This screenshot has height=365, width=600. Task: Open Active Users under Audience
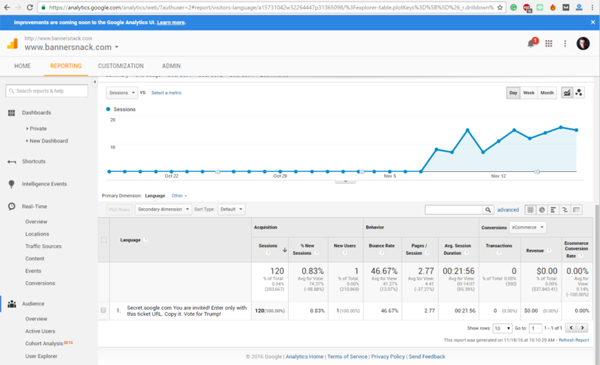pyautogui.click(x=40, y=331)
